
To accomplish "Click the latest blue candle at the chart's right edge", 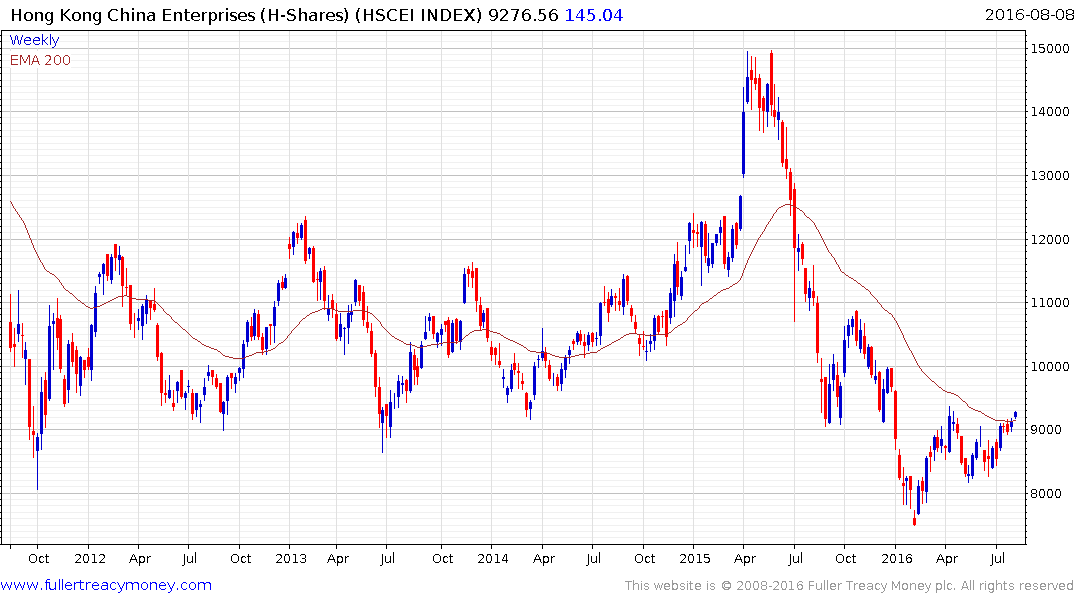I will click(1016, 414).
